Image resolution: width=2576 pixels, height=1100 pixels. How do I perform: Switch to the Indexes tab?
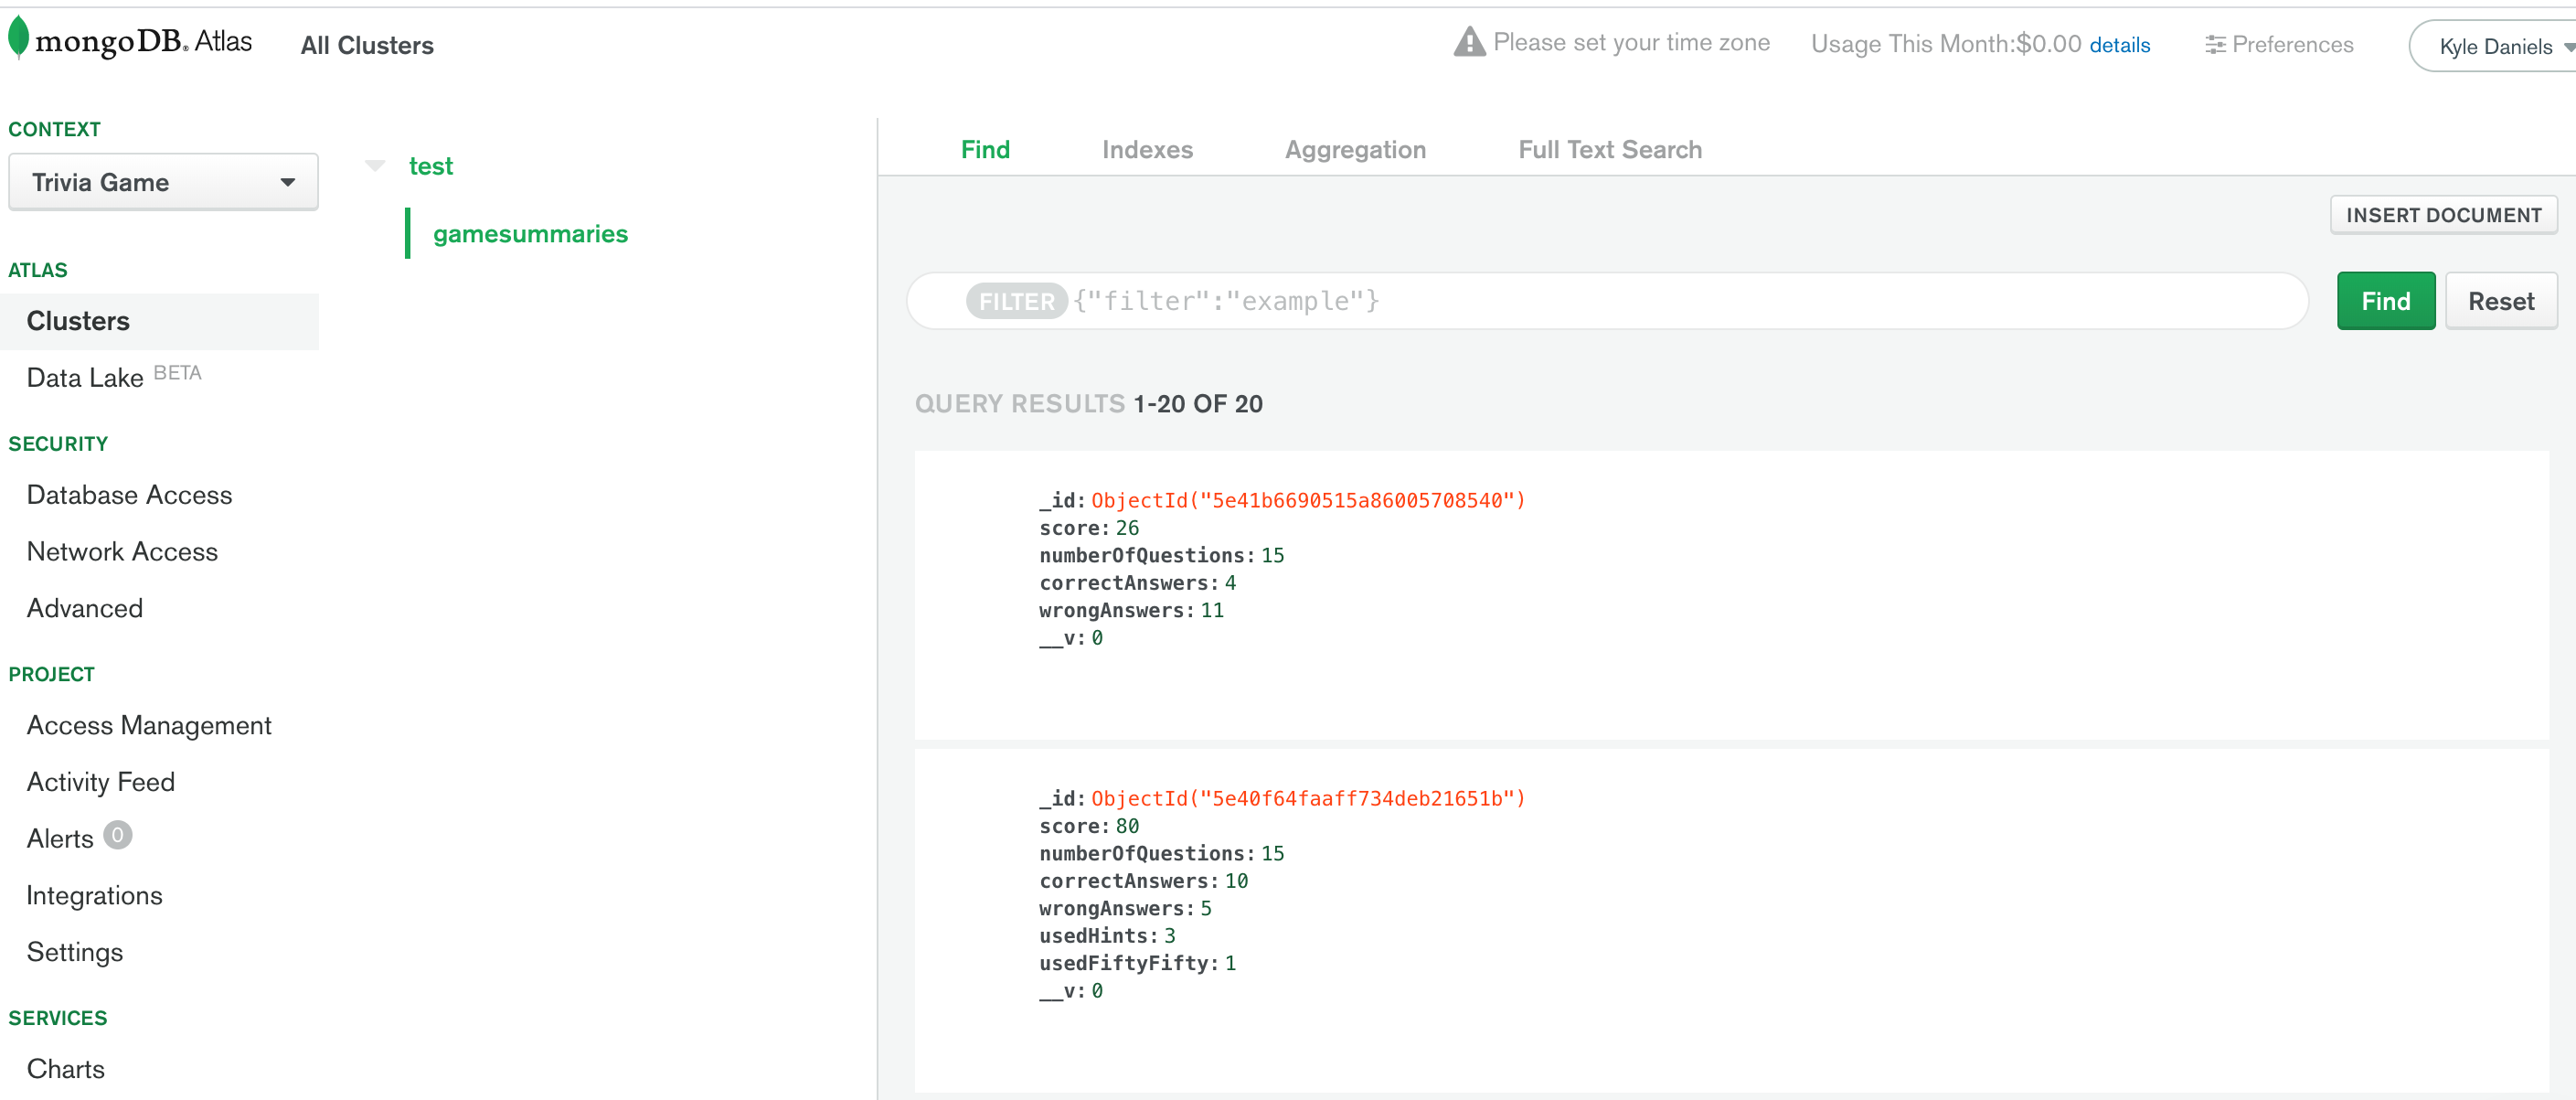point(1147,149)
